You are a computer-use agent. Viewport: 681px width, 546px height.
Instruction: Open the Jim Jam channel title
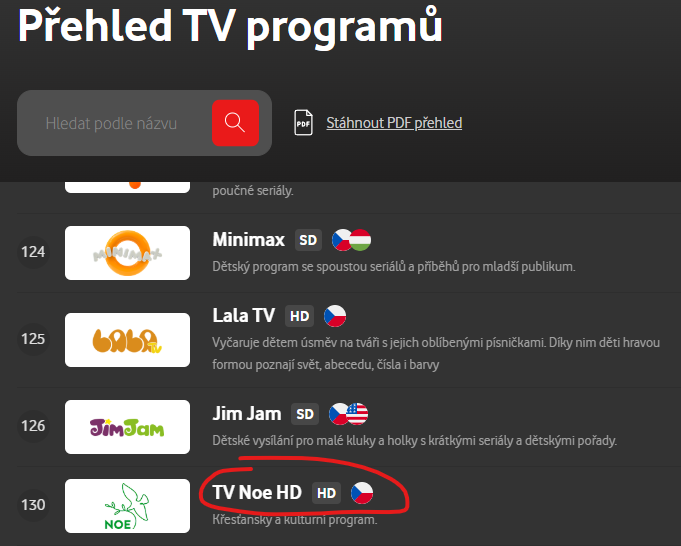247,414
